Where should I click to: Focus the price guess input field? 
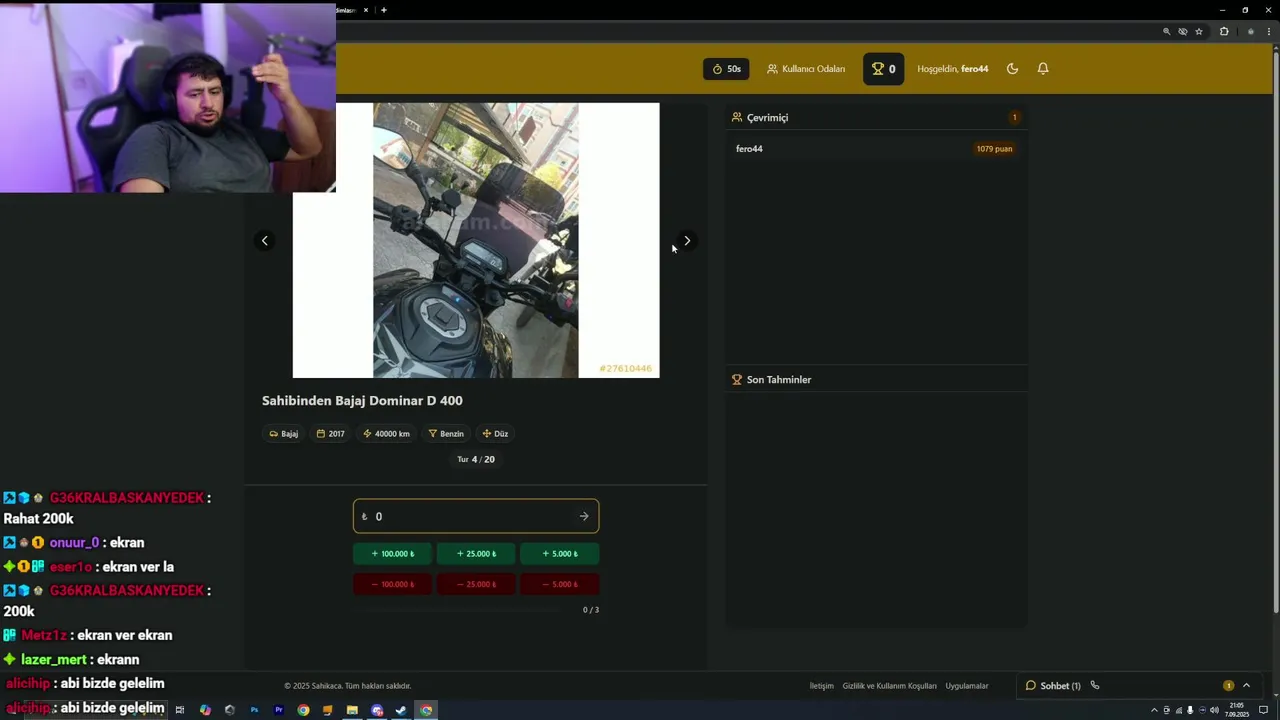click(x=476, y=516)
